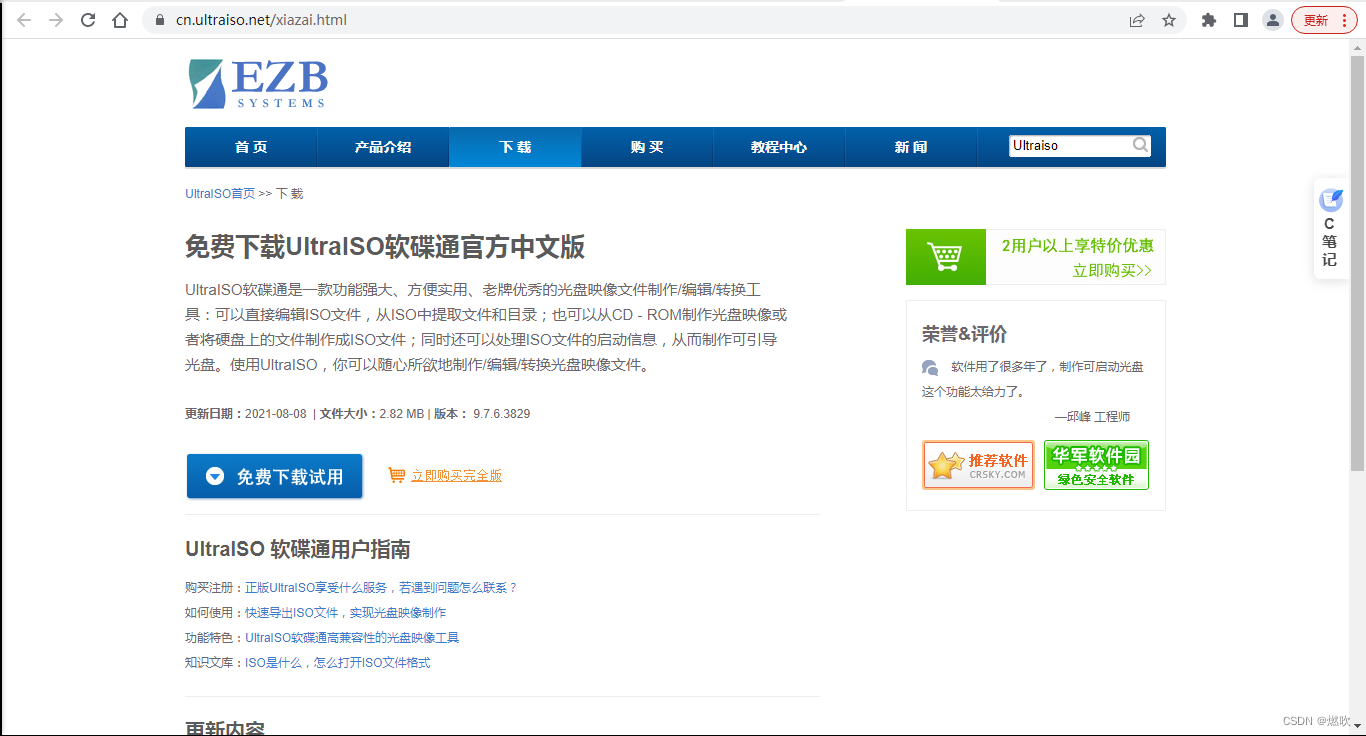The height and width of the screenshot is (736, 1366).
Task: Bookmark the page with the star icon
Action: point(1169,19)
